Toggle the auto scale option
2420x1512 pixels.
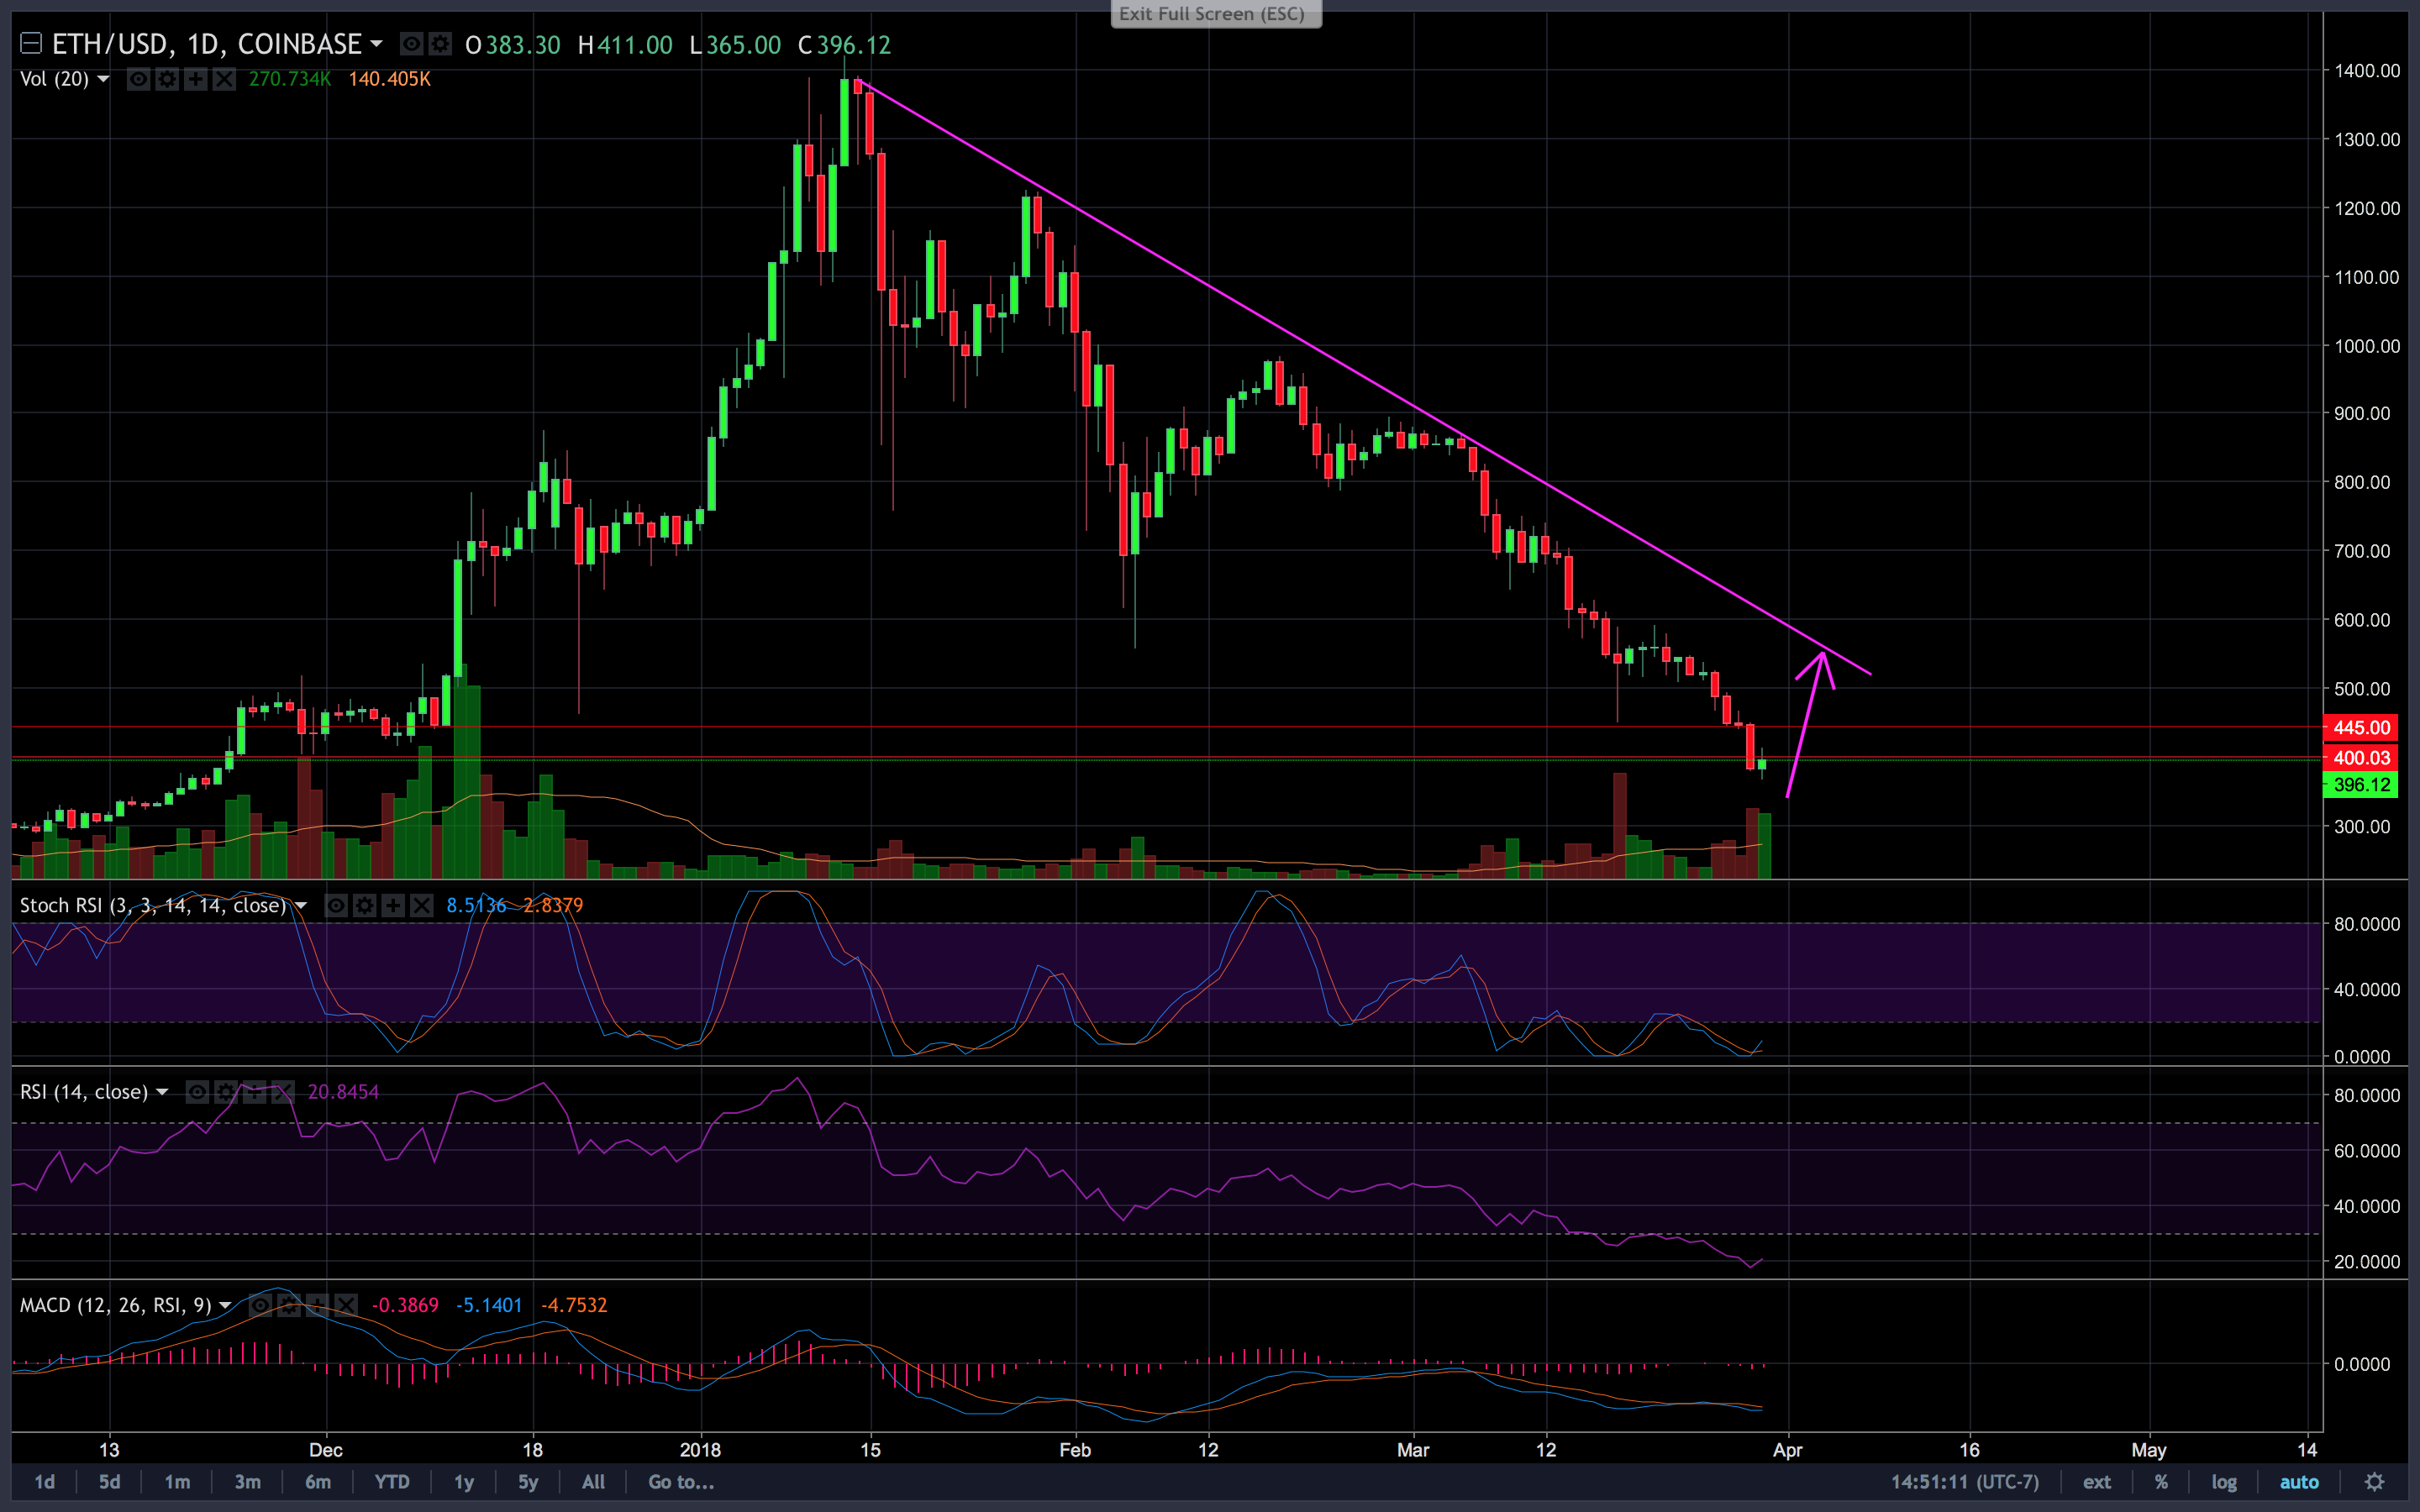point(2299,1482)
